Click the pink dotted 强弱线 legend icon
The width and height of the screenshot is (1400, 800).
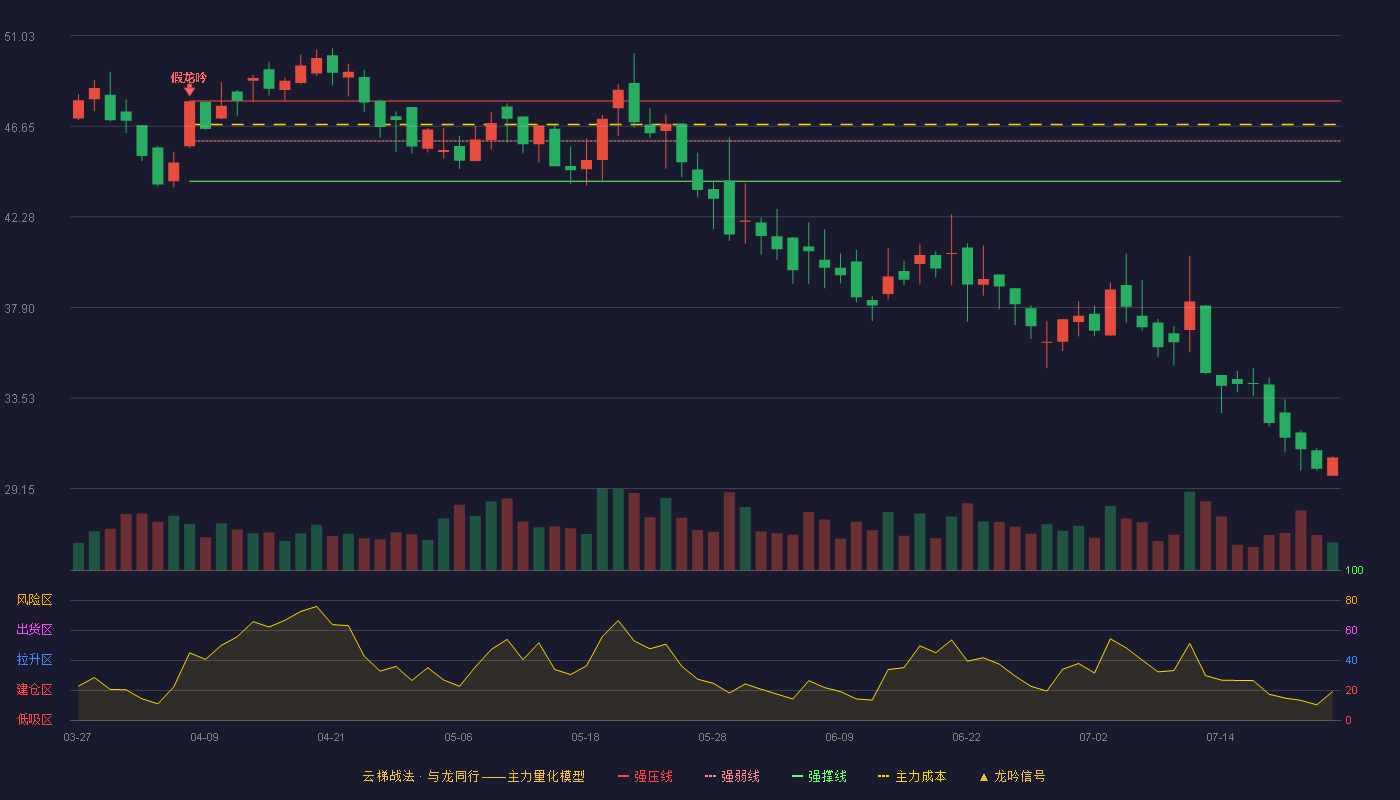710,777
